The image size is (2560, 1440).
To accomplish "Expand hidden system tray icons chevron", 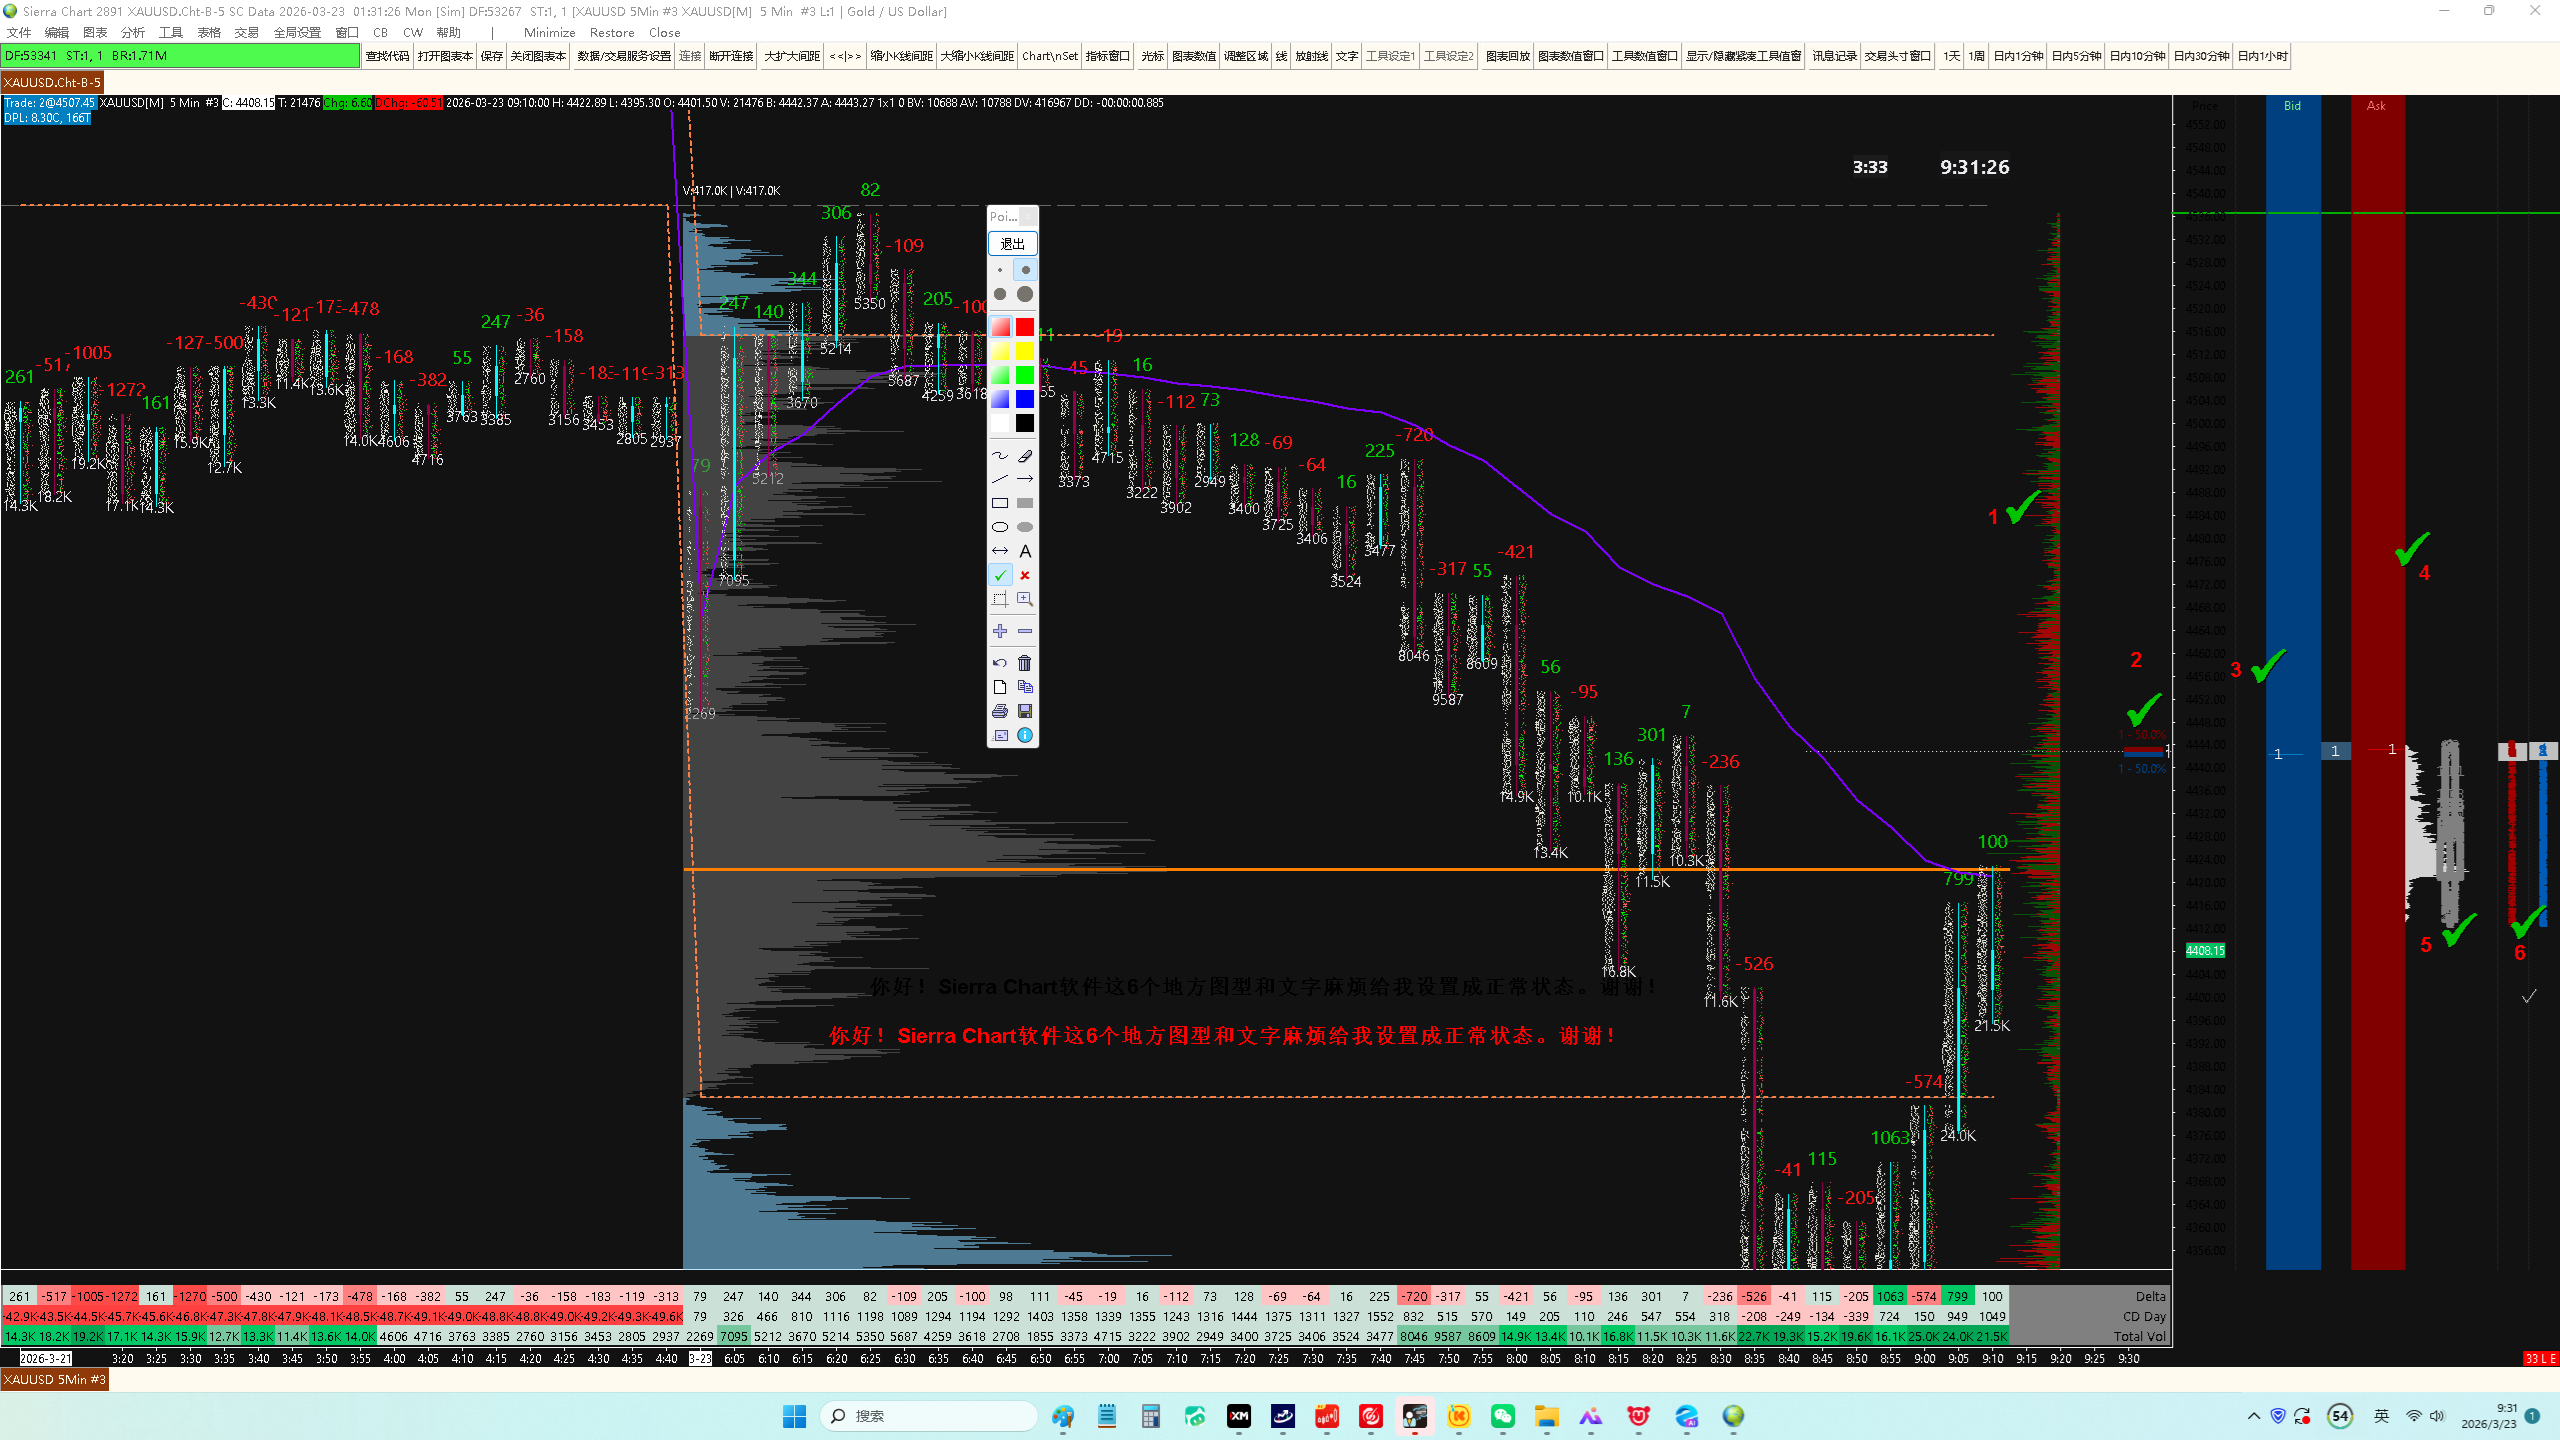I will pyautogui.click(x=2253, y=1416).
